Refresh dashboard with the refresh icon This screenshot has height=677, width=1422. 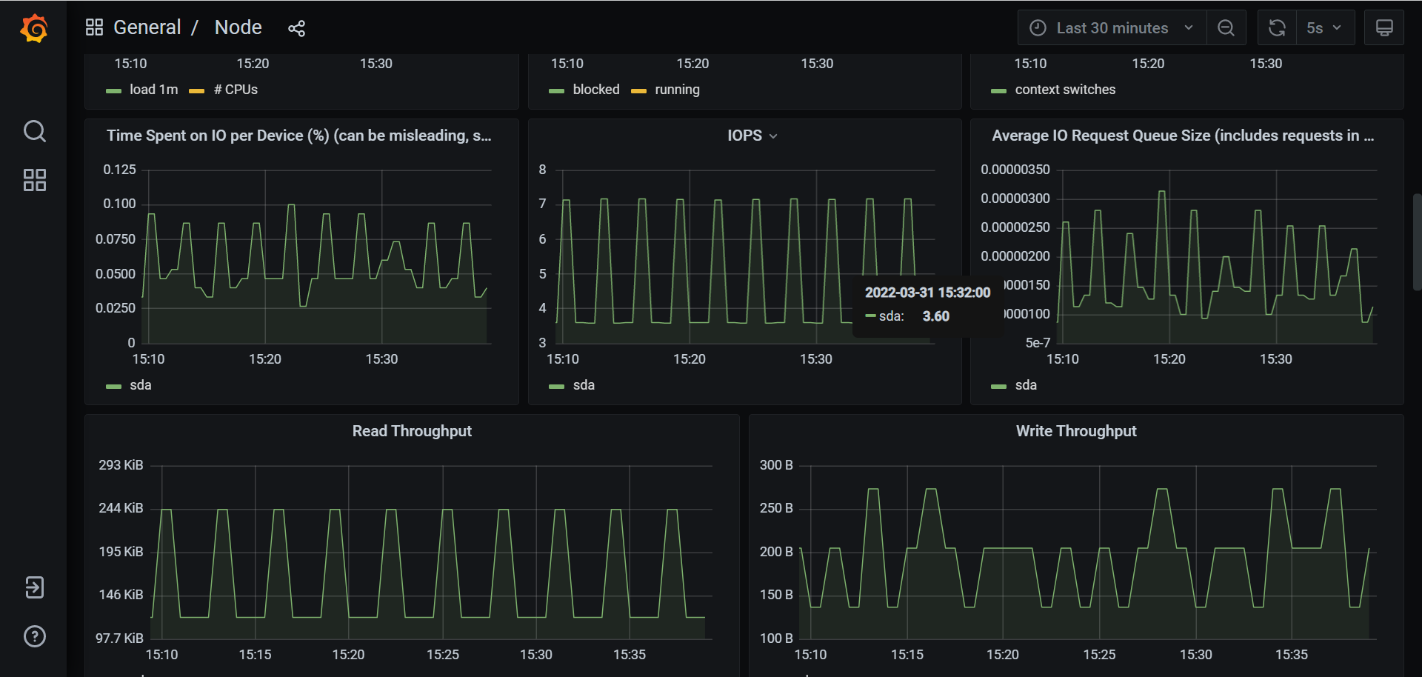pos(1277,28)
